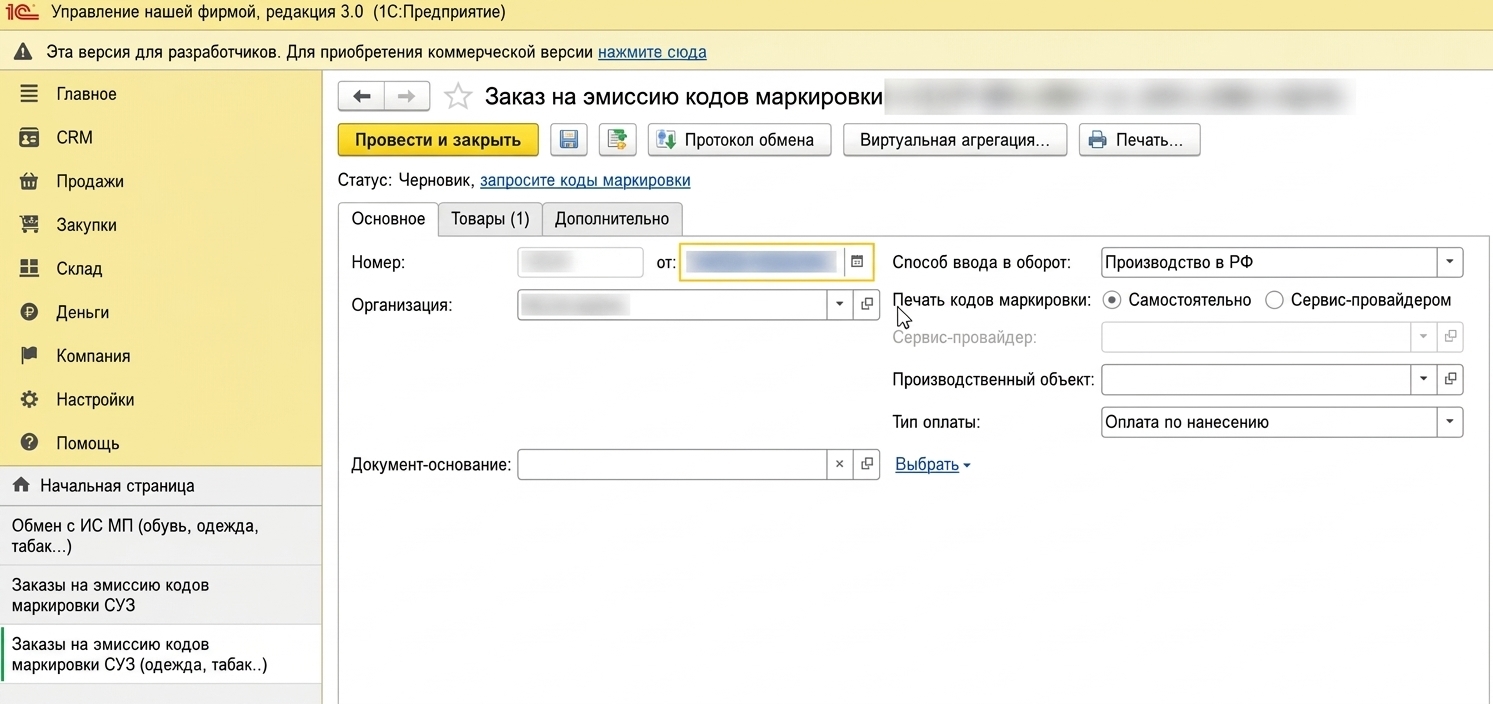
Task: Add document to favorites with the star
Action: (x=458, y=96)
